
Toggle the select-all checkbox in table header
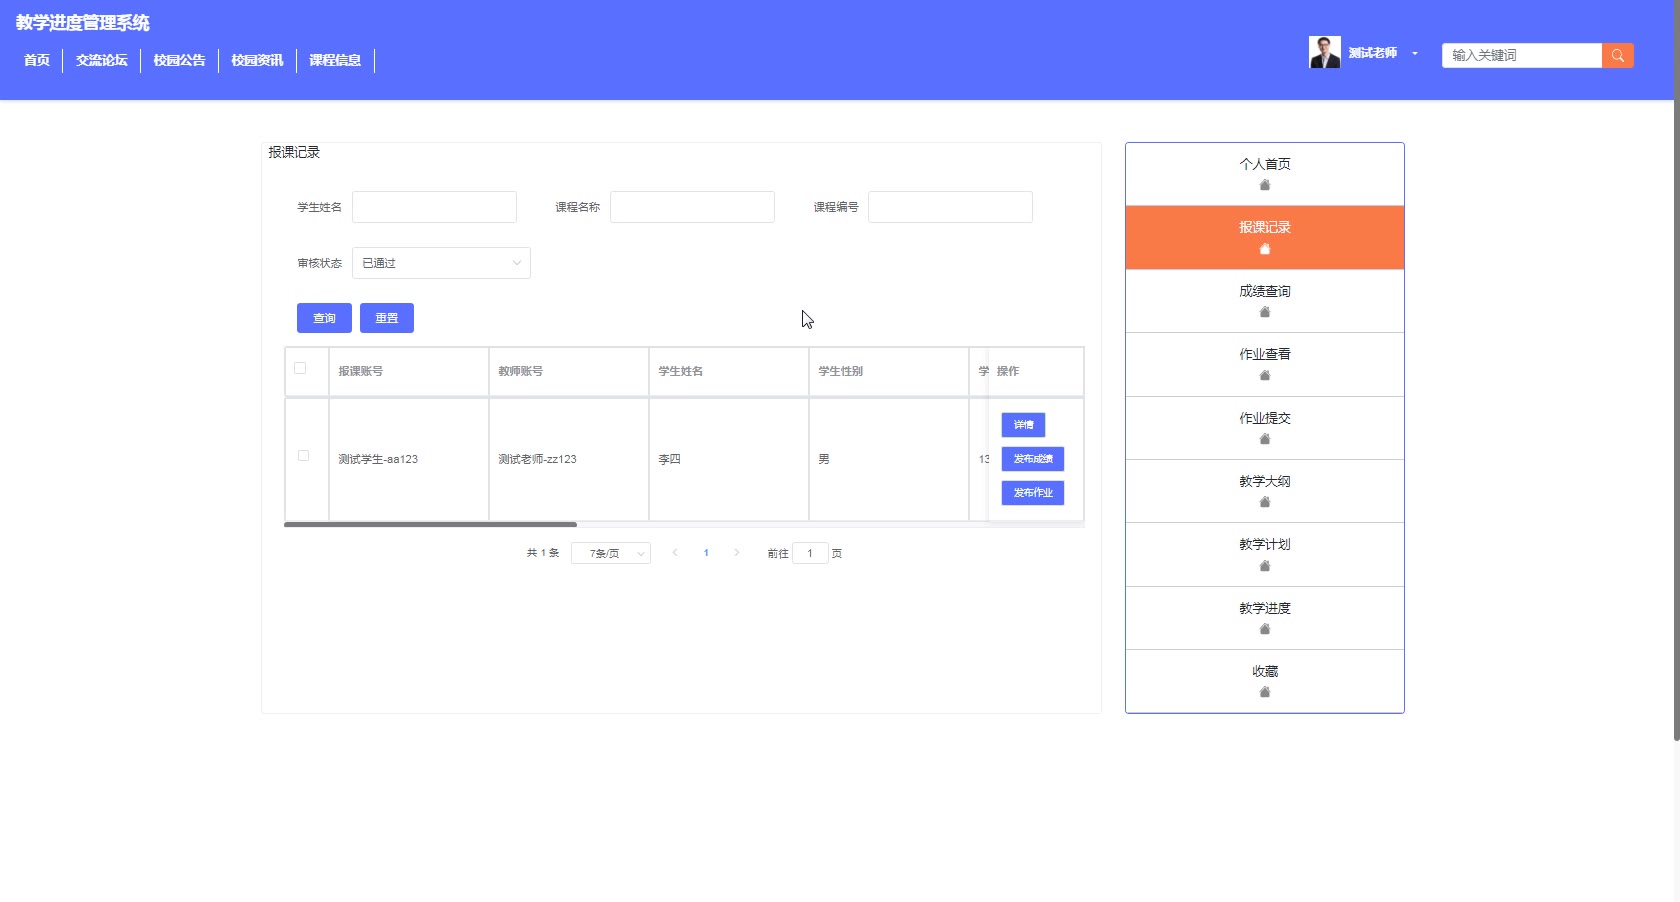click(x=300, y=368)
